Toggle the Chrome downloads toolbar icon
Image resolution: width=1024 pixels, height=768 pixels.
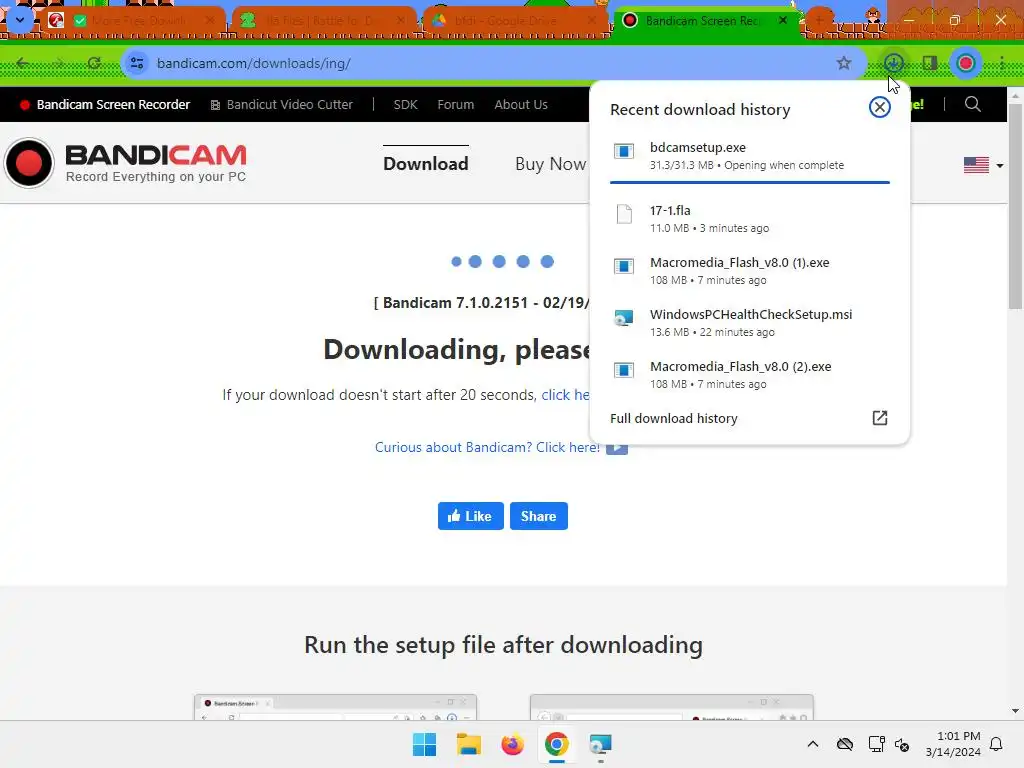893,63
